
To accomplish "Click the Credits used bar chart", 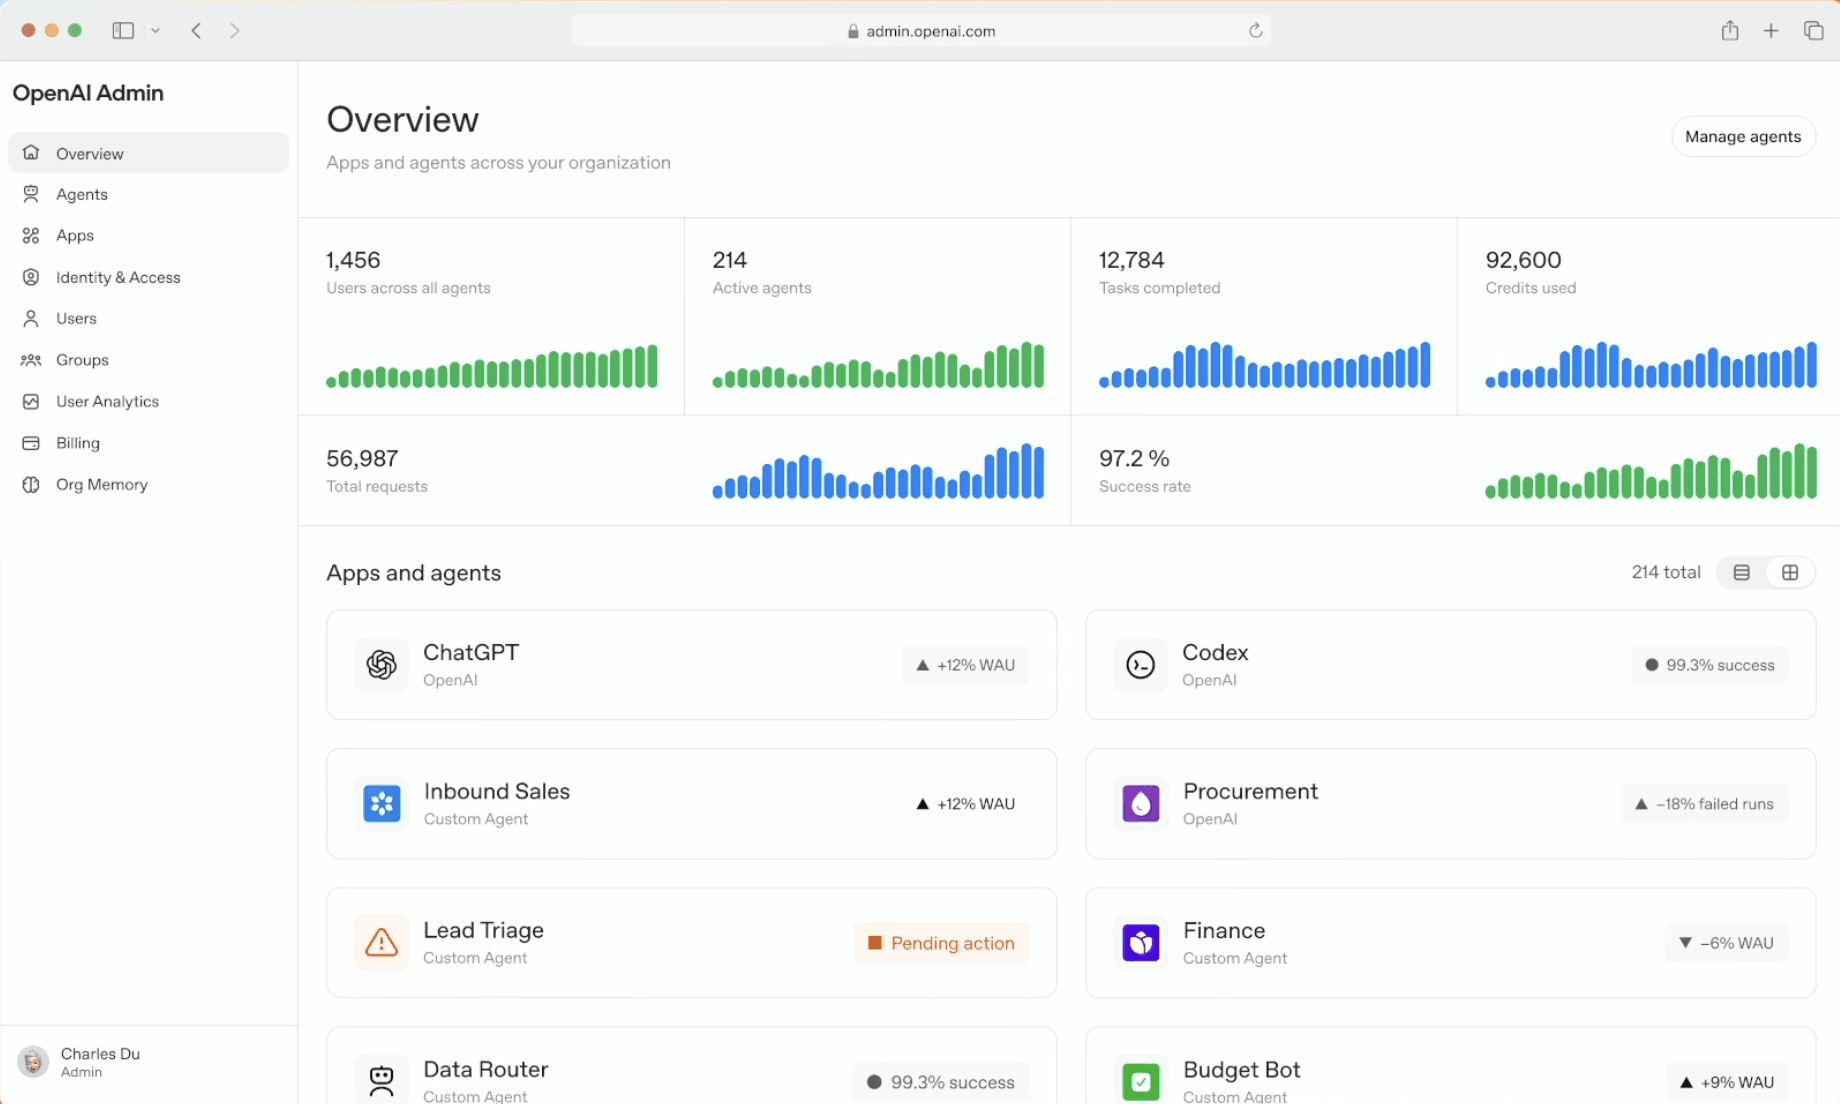I will (x=1651, y=365).
